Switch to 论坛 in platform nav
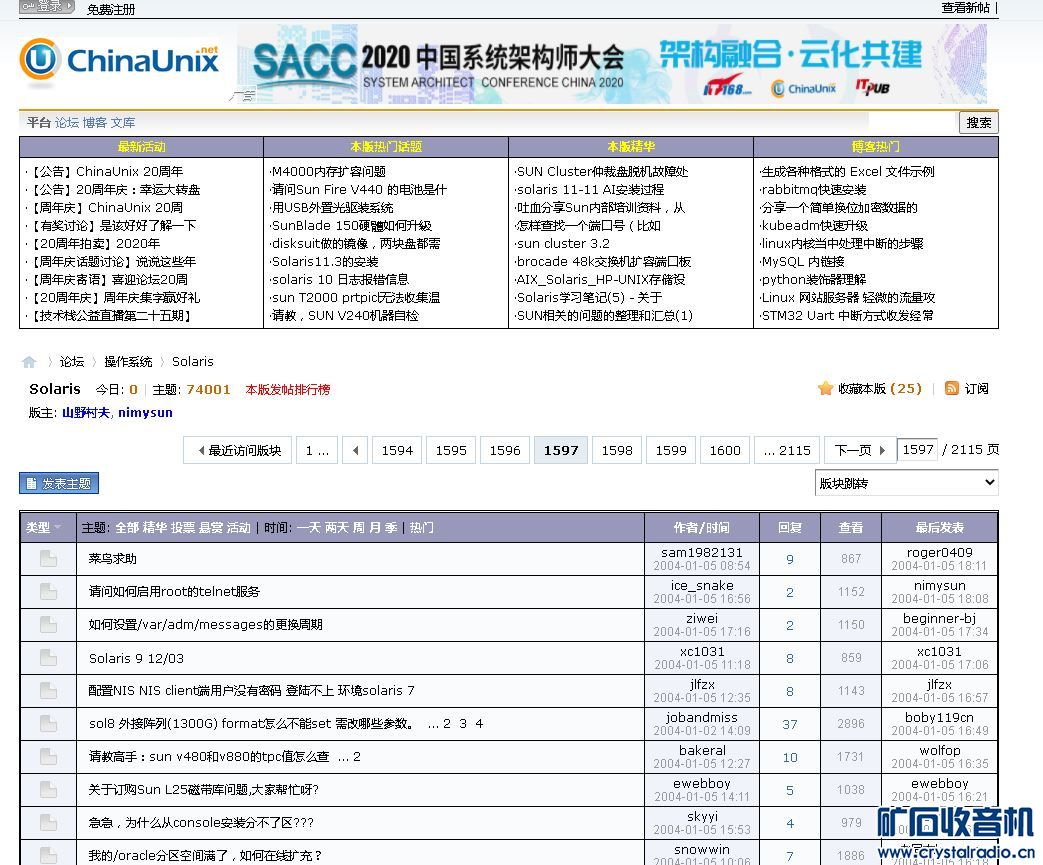Screen dimensions: 1043x865 tap(67, 122)
